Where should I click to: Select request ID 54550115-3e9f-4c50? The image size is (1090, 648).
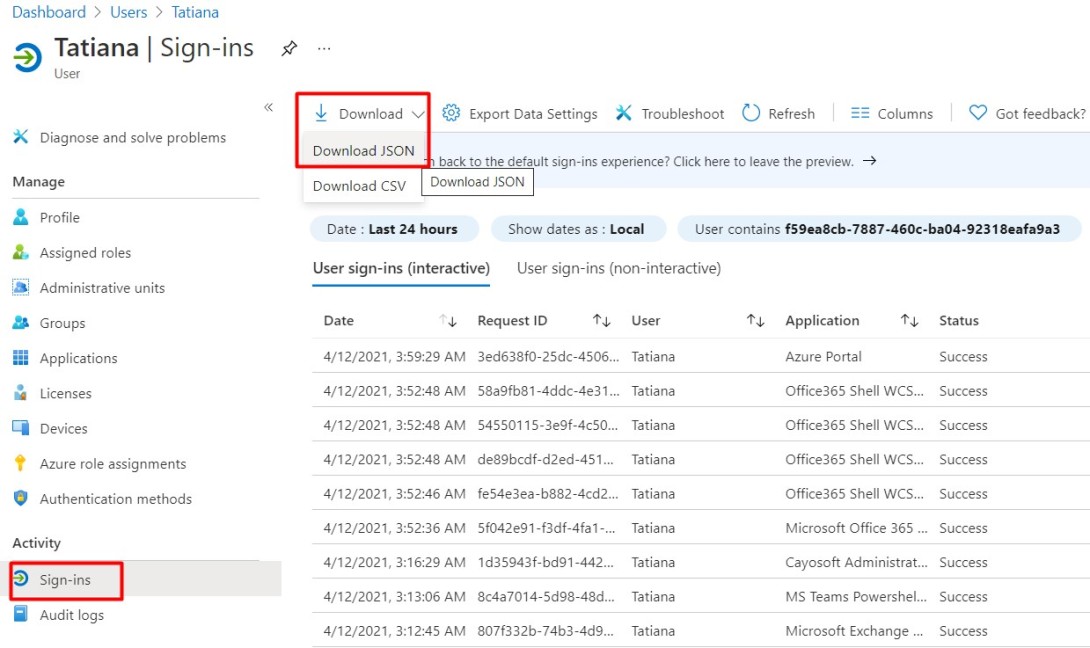click(548, 425)
